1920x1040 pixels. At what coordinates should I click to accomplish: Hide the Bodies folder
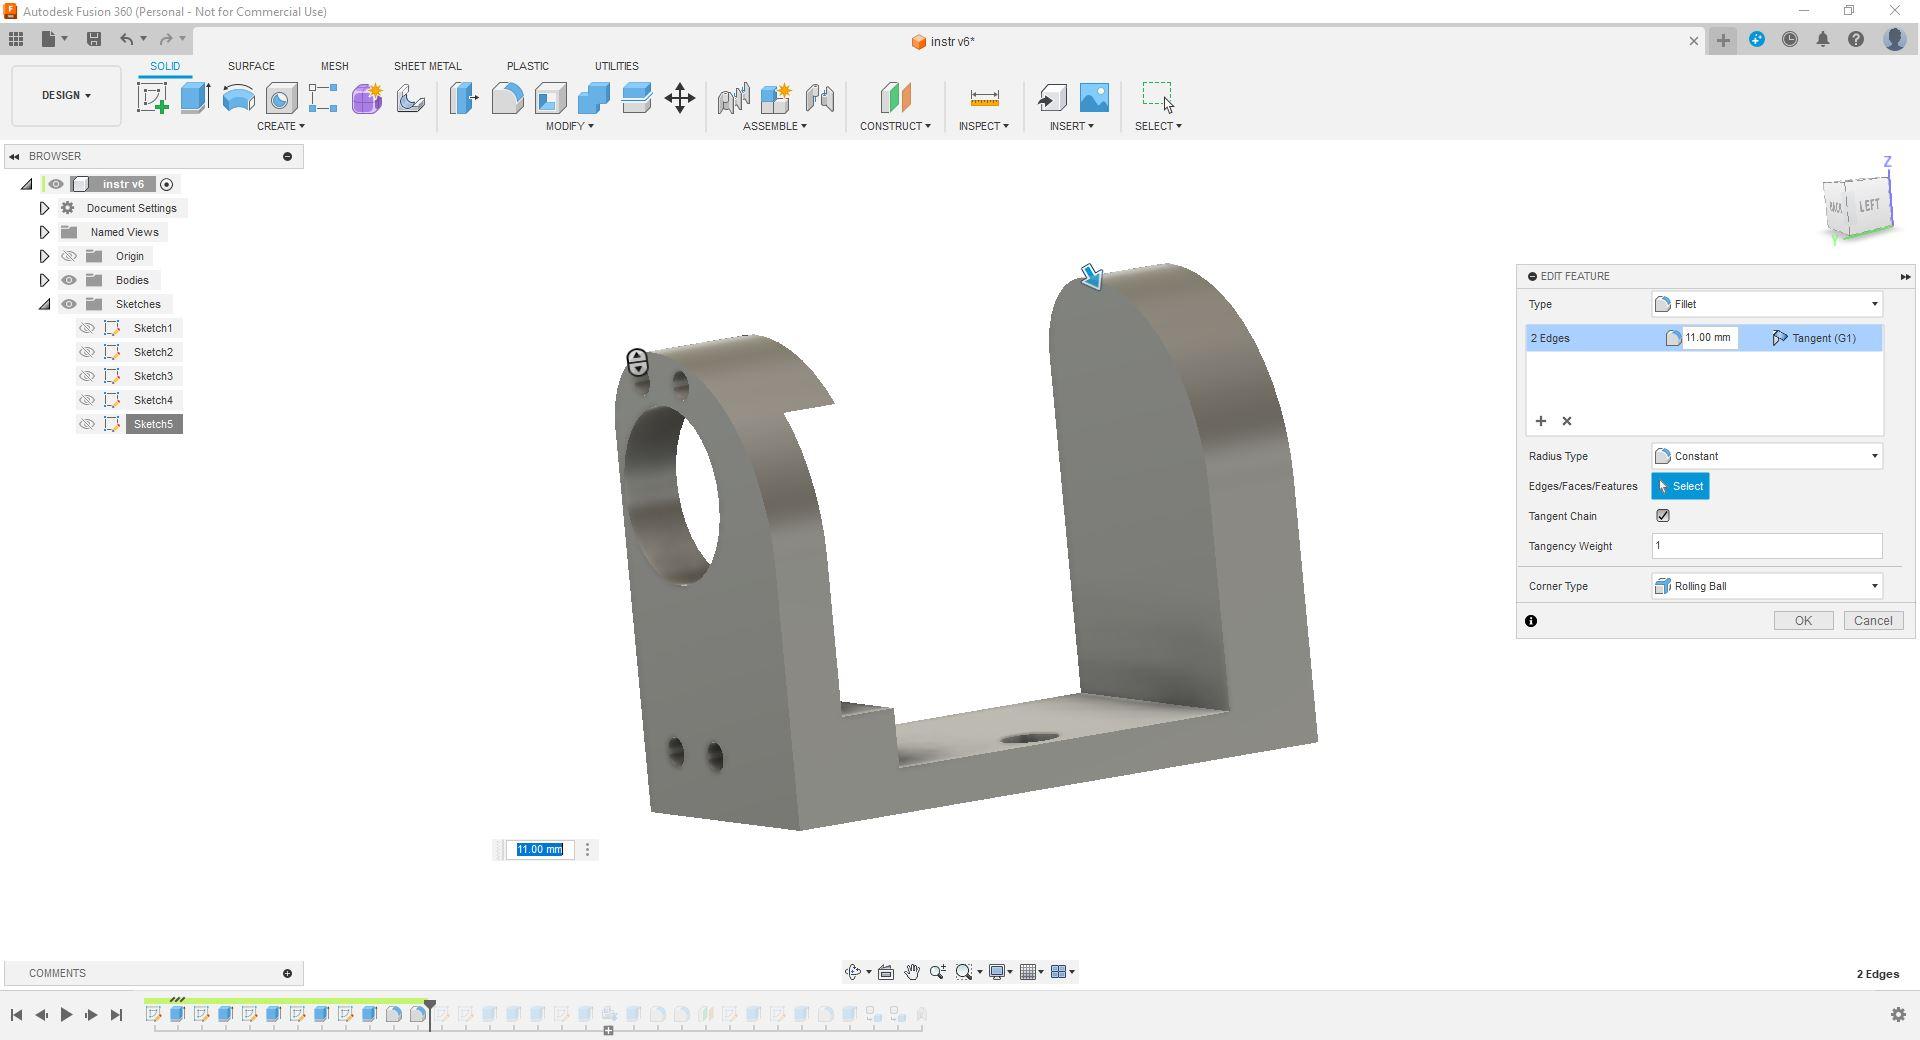click(x=69, y=280)
